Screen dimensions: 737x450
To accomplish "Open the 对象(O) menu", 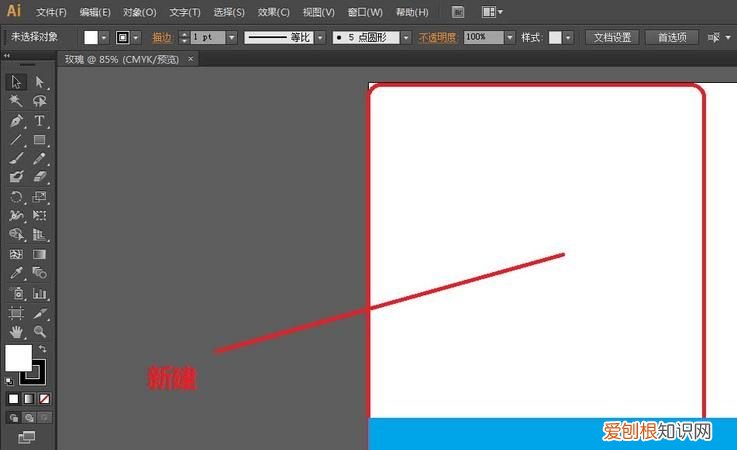I will coord(140,13).
